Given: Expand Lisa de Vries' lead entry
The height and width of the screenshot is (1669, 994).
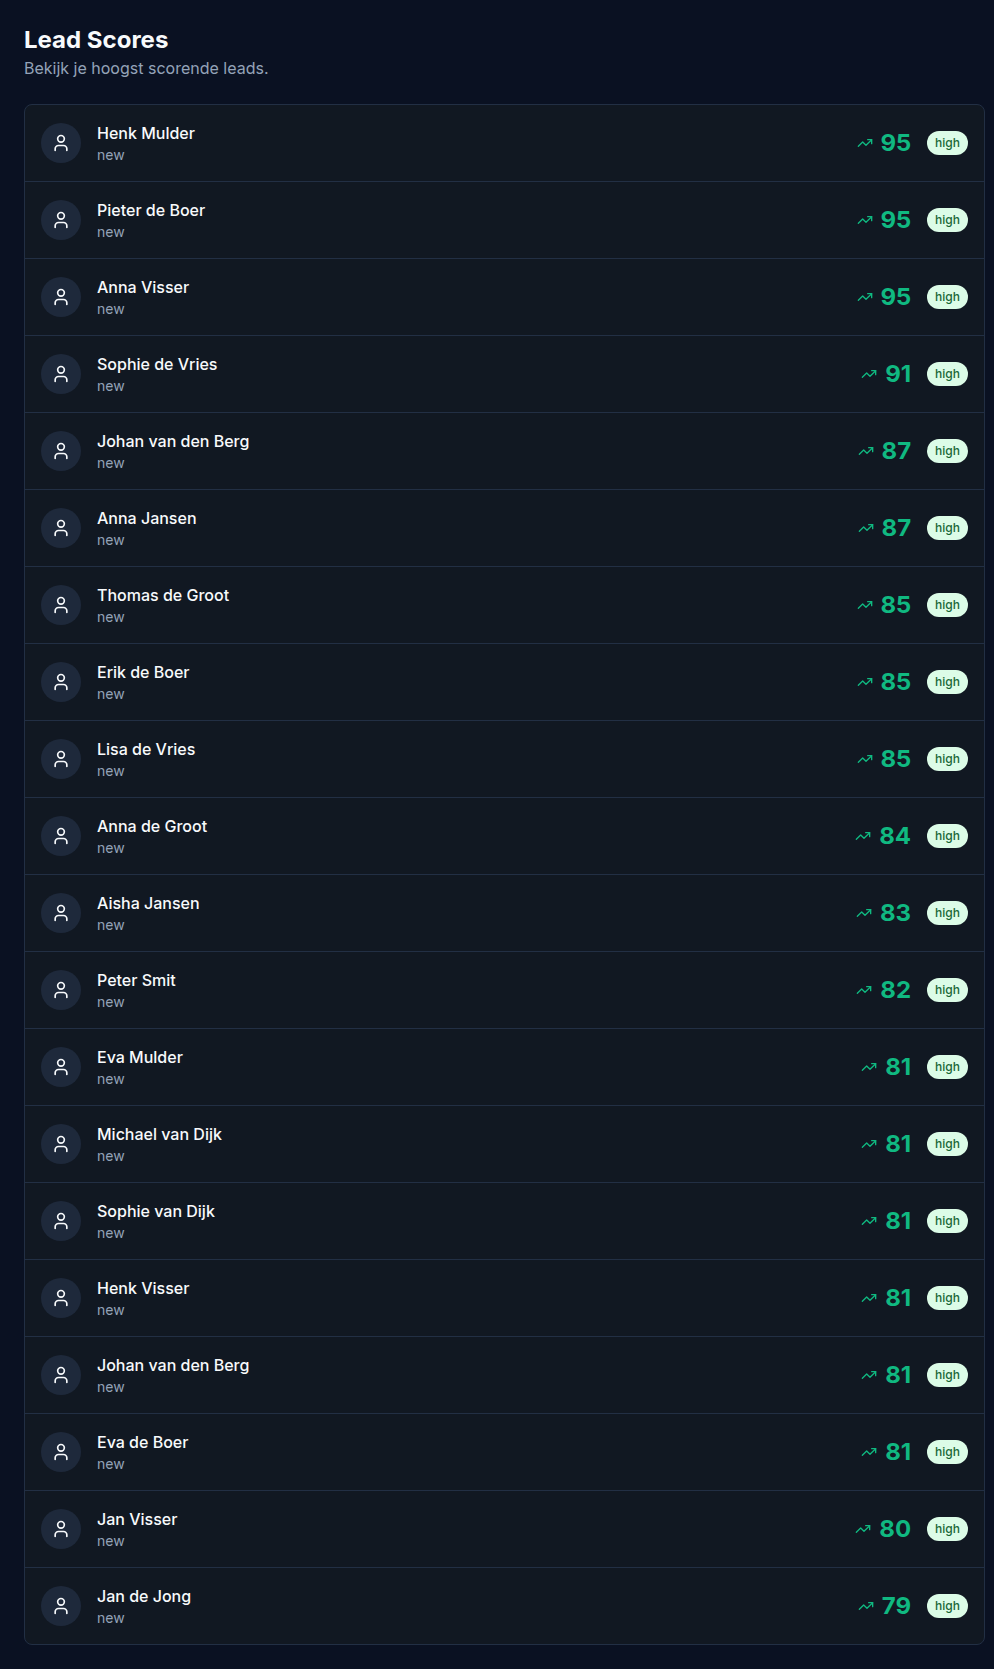Looking at the screenshot, I should pos(497,759).
